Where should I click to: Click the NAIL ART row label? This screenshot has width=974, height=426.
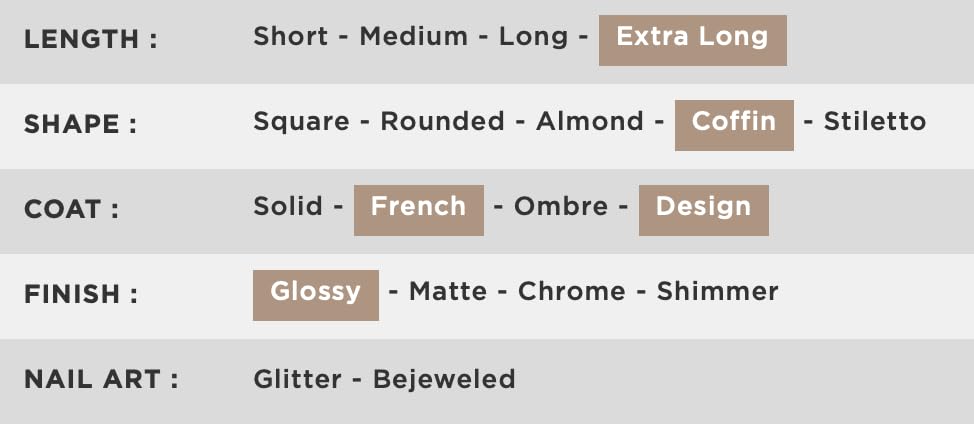coord(101,379)
